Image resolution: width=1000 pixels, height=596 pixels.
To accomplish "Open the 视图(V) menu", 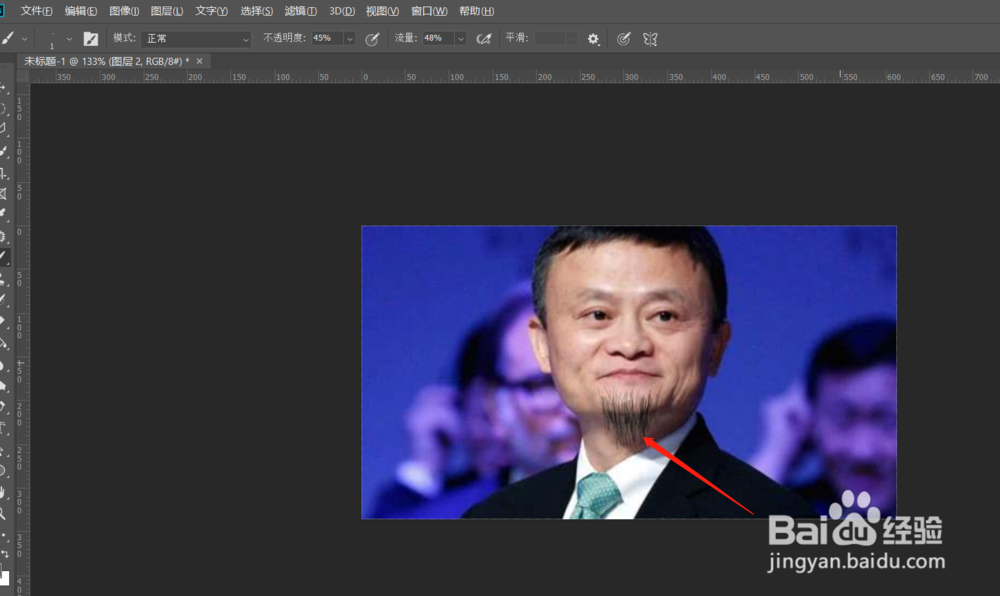I will [382, 11].
